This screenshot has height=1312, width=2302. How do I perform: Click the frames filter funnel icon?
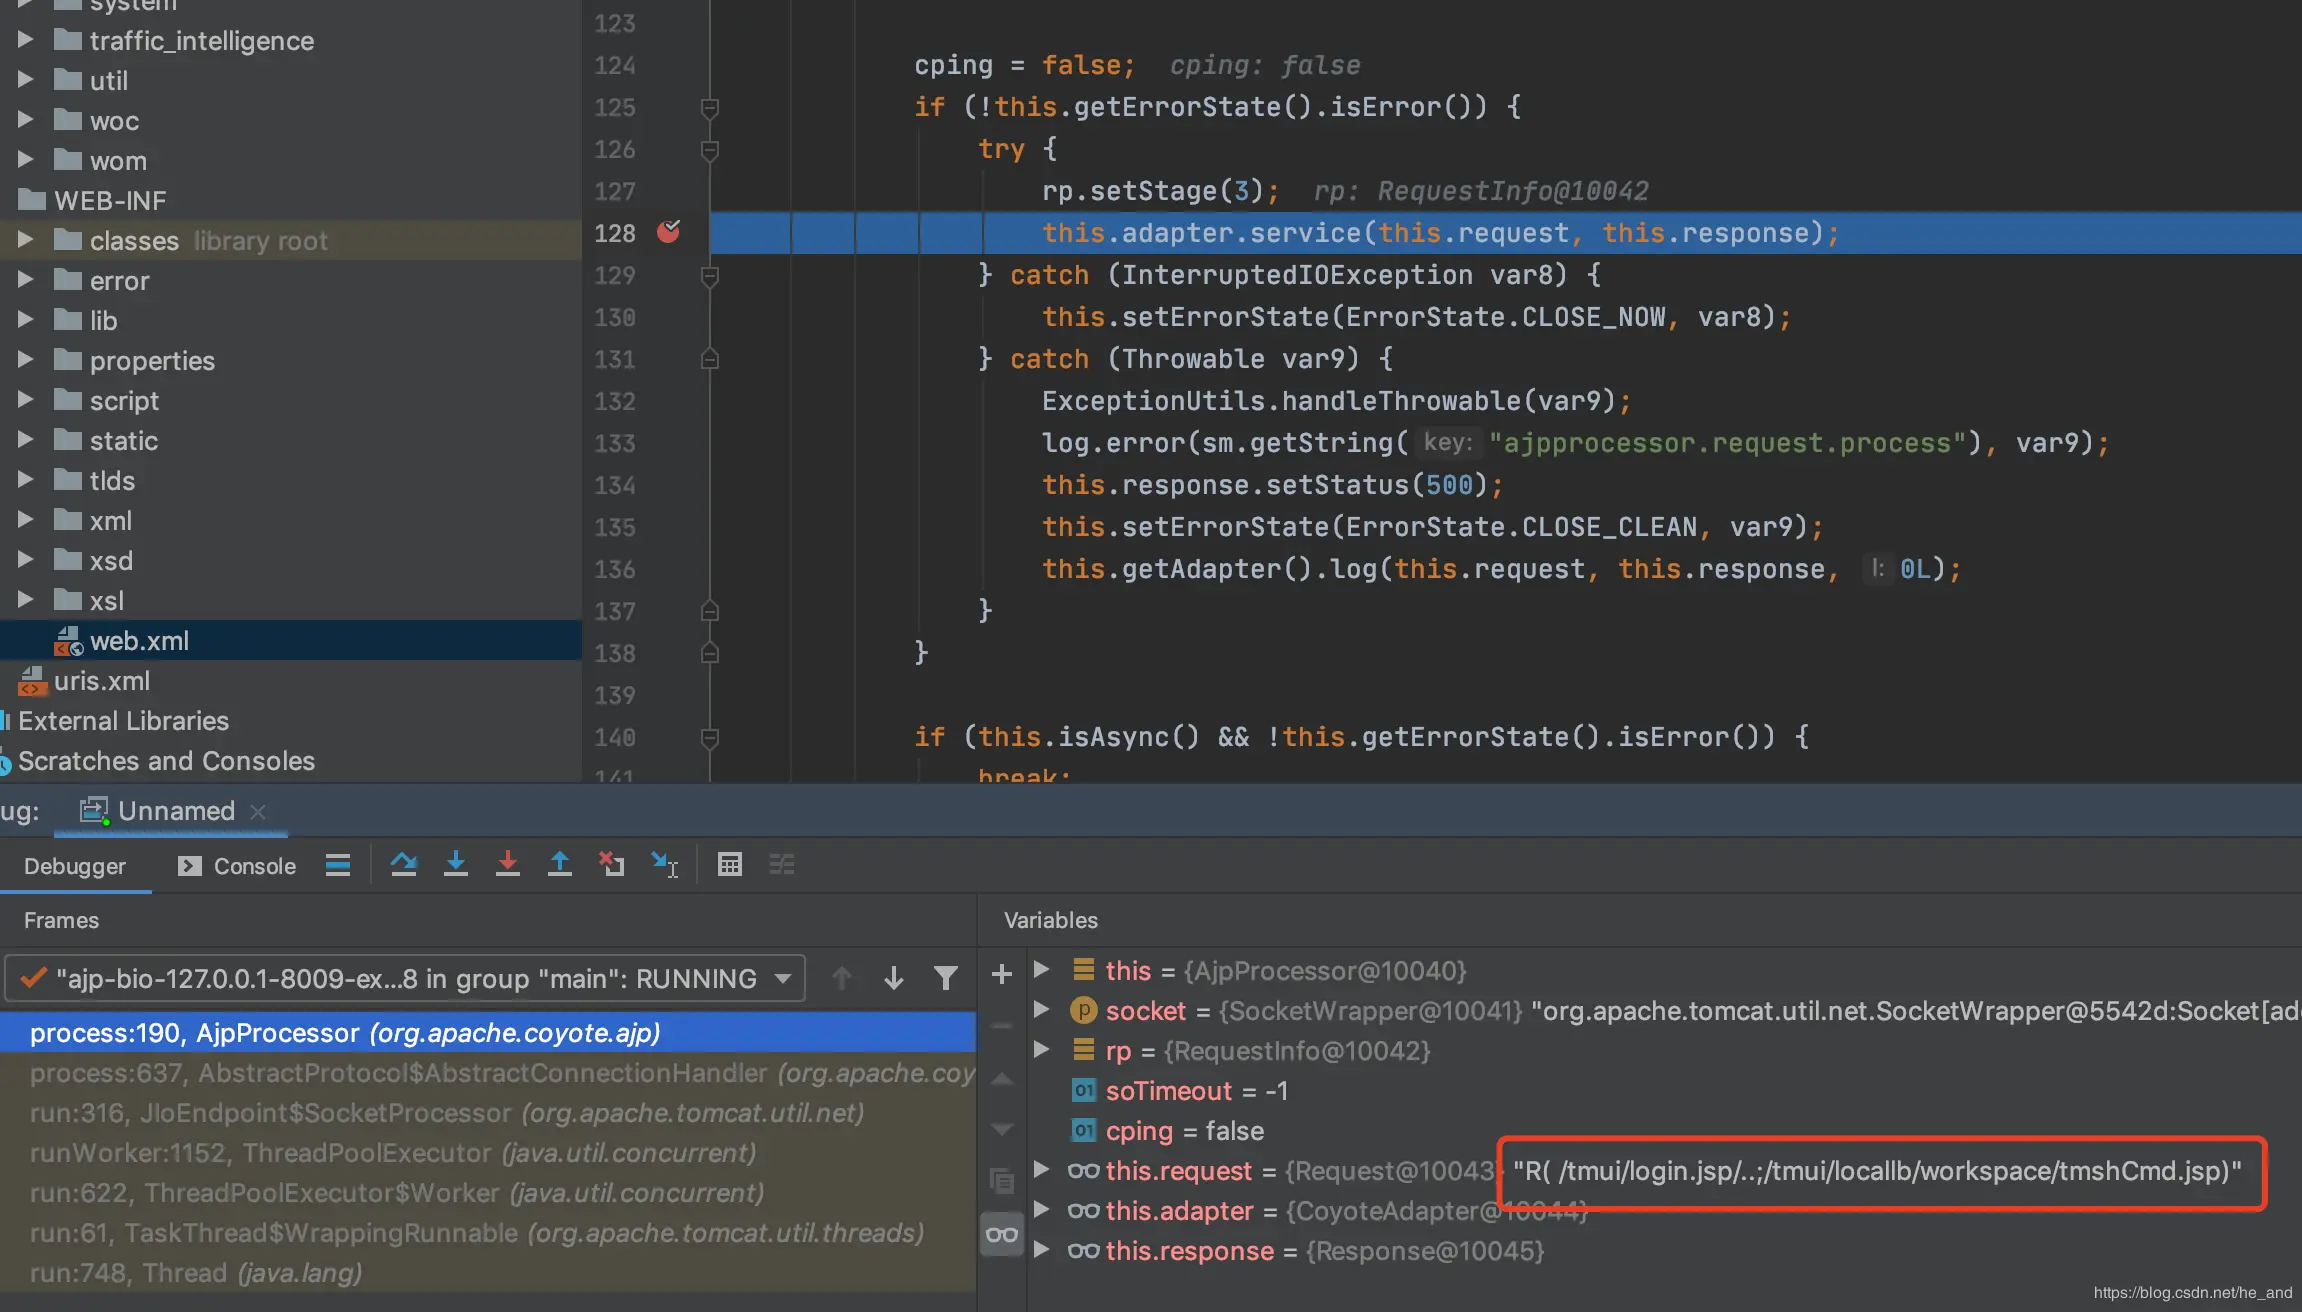click(945, 978)
